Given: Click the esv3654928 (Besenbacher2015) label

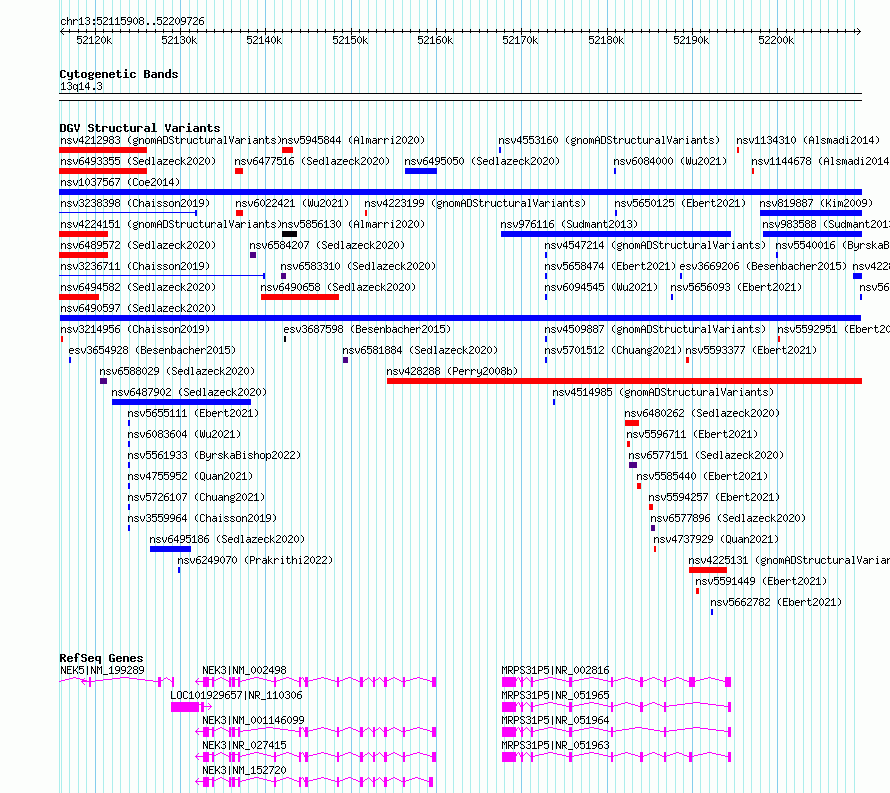Looking at the screenshot, I should click(x=152, y=350).
